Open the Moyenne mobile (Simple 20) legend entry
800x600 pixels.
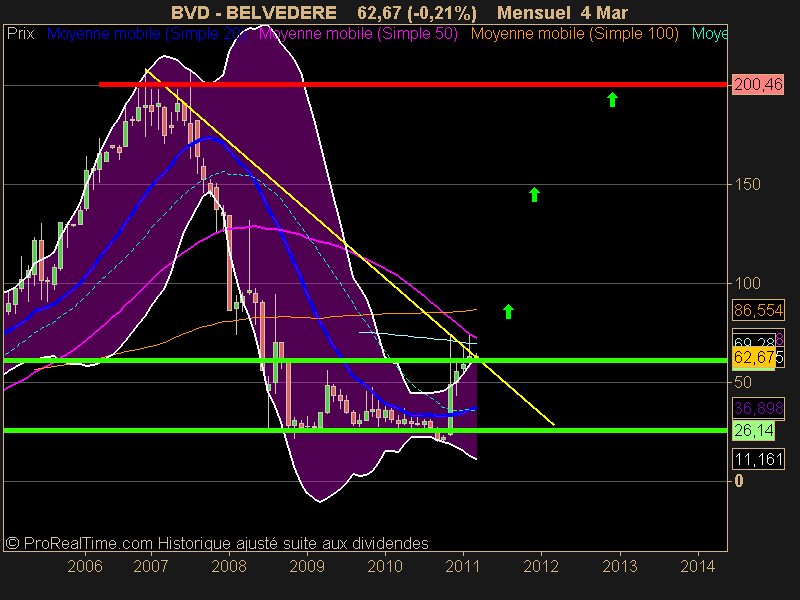pyautogui.click(x=146, y=34)
